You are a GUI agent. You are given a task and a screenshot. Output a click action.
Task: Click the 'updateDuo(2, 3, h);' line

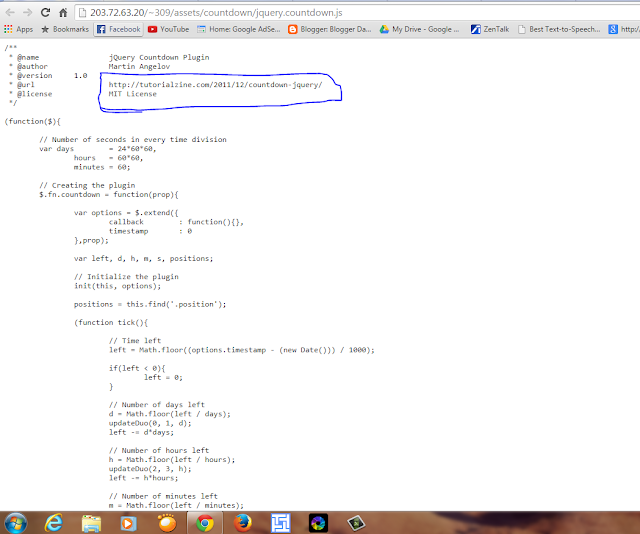pos(150,469)
